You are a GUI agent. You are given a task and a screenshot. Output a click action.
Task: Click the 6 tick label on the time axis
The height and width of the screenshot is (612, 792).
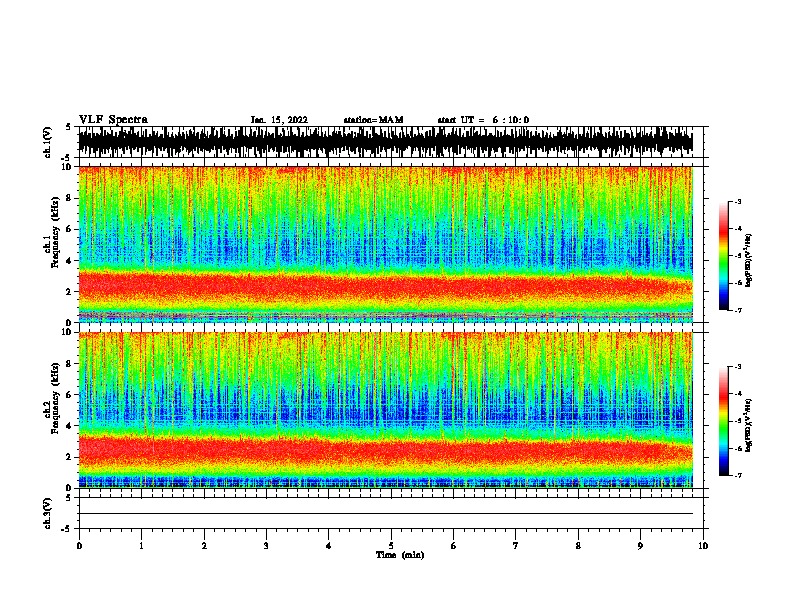tap(454, 545)
